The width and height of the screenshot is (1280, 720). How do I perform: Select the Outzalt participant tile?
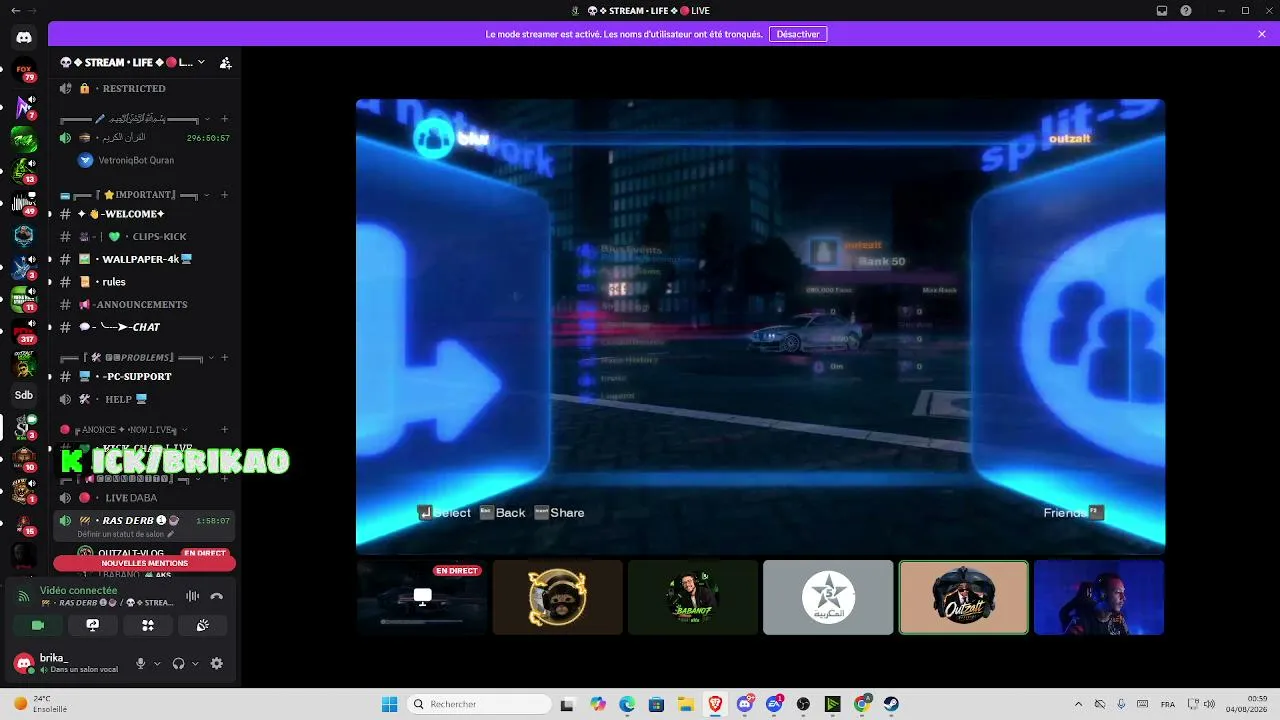click(x=964, y=597)
